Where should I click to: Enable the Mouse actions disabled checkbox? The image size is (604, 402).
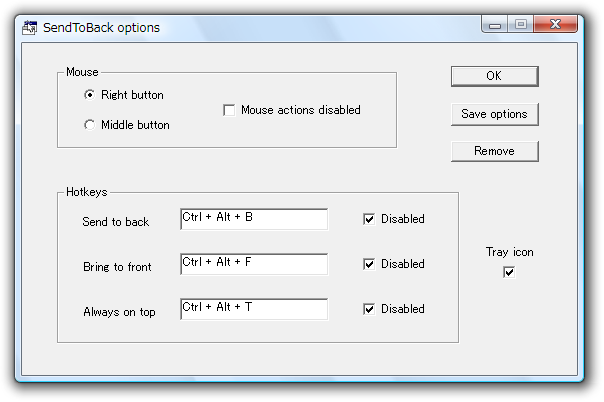(229, 110)
